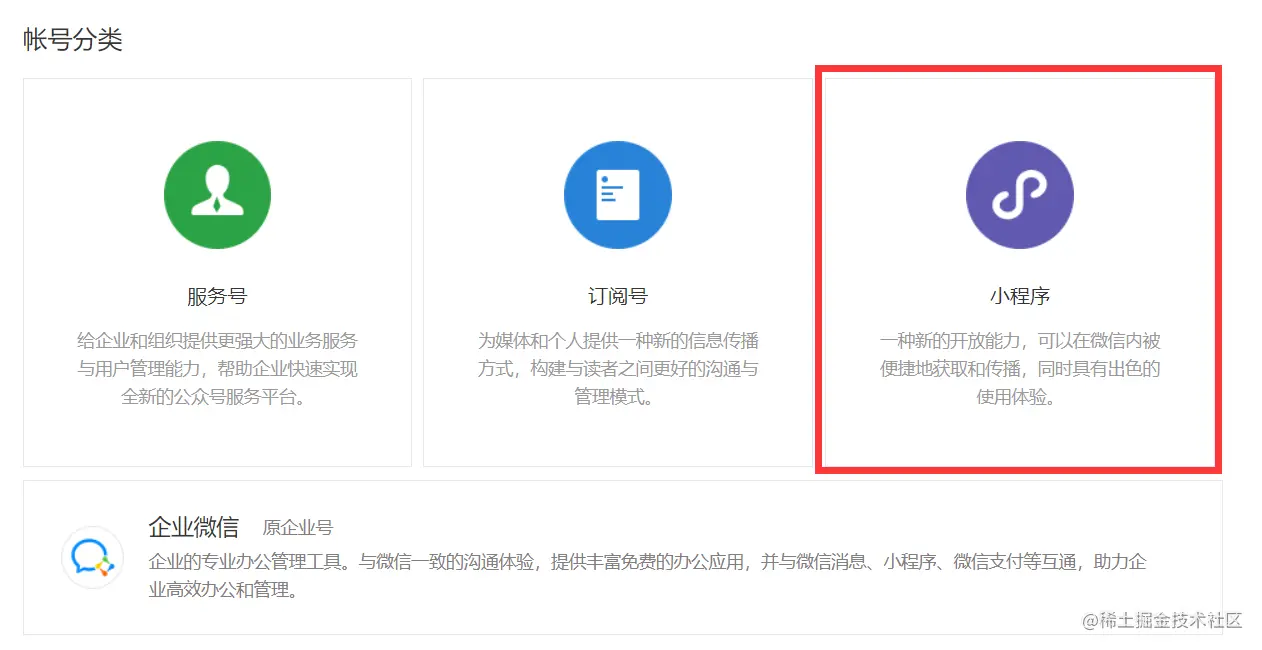
Task: Click the 订阅号 description starting 为媒体和个人
Action: 617,369
